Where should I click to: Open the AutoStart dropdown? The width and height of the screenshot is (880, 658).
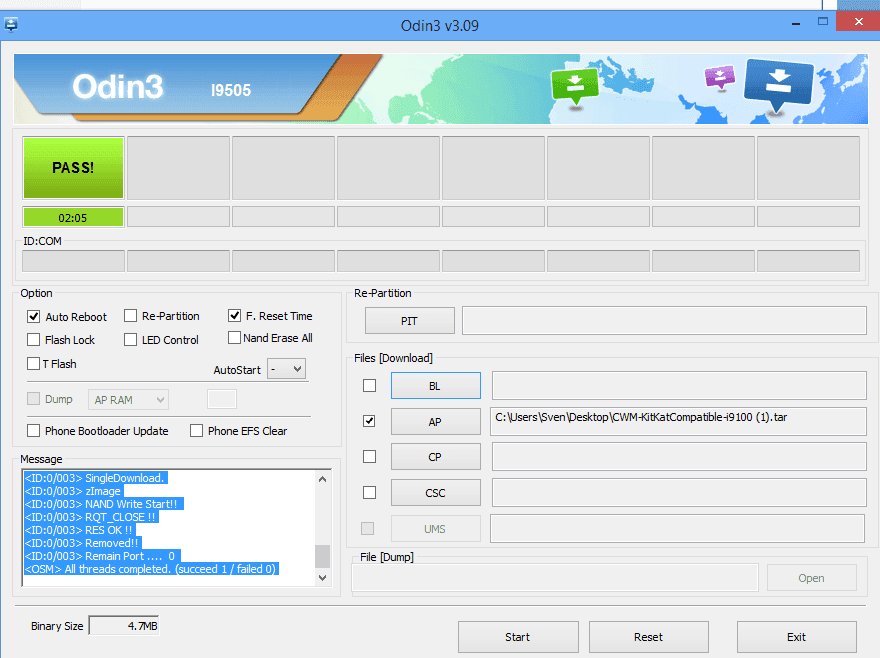286,369
